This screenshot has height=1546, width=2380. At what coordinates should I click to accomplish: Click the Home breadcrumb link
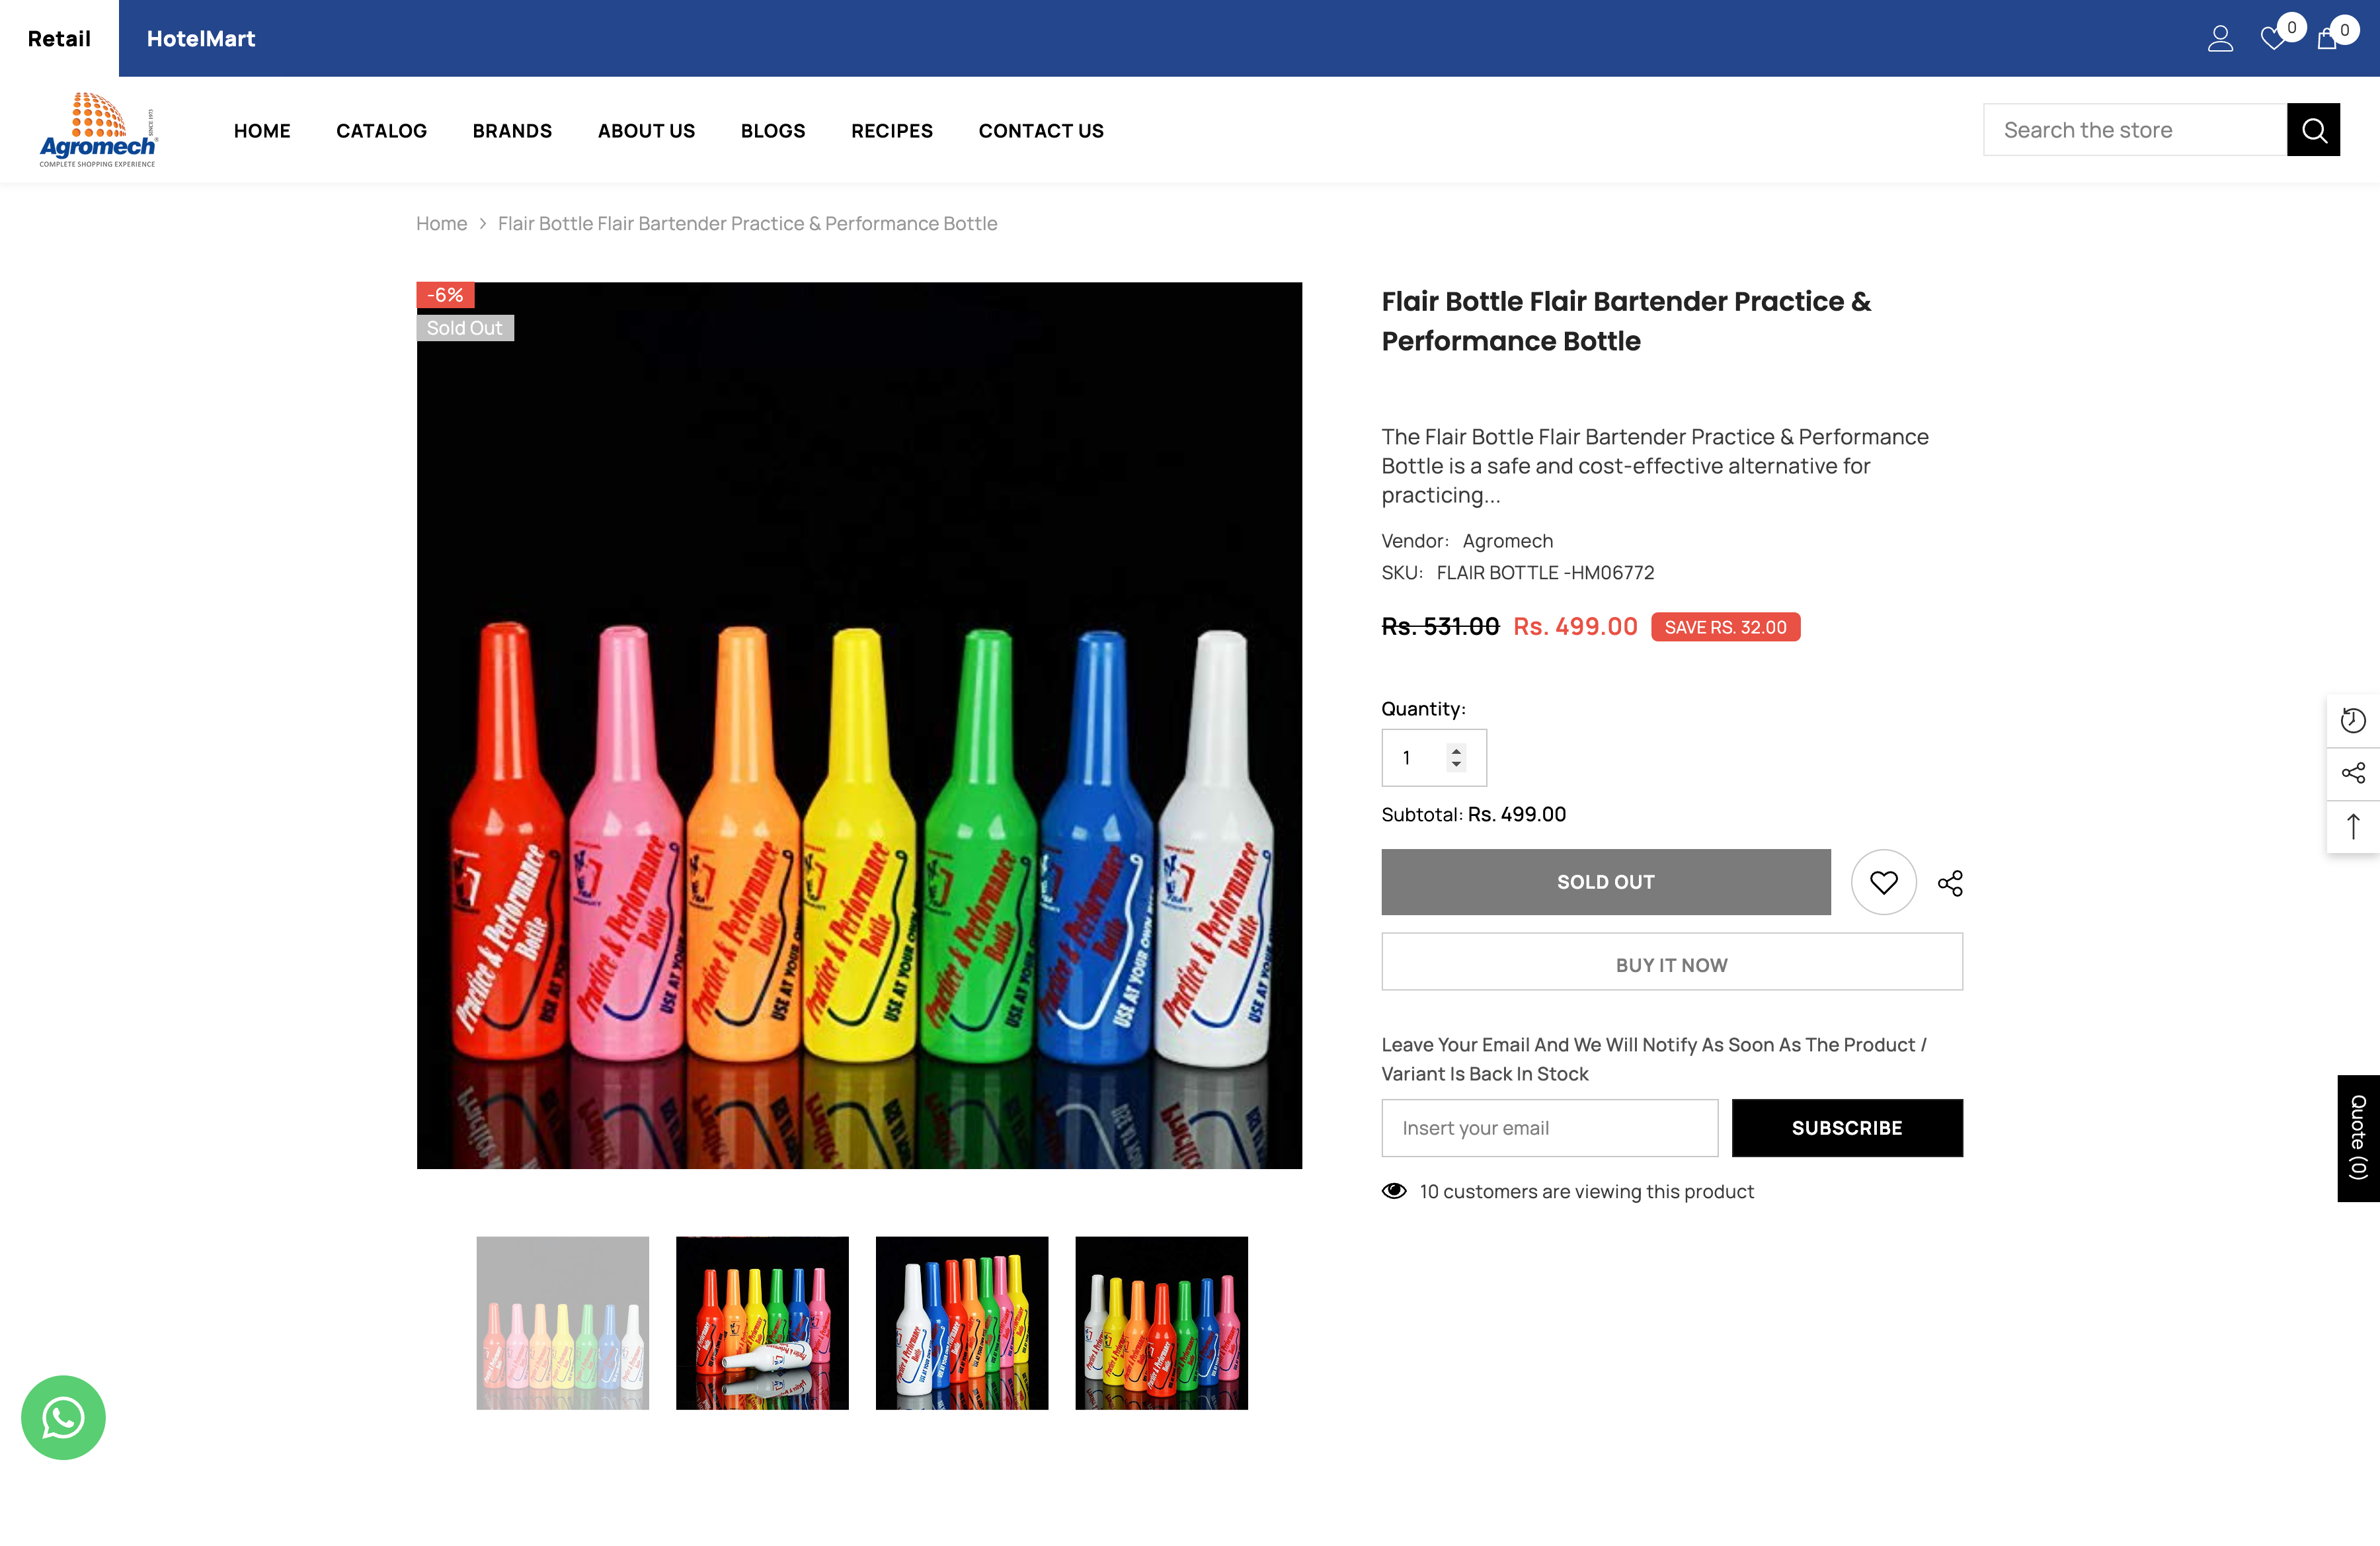[441, 224]
